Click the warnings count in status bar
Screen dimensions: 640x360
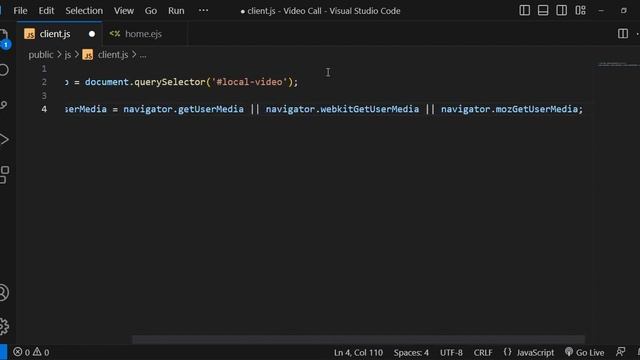coord(41,352)
